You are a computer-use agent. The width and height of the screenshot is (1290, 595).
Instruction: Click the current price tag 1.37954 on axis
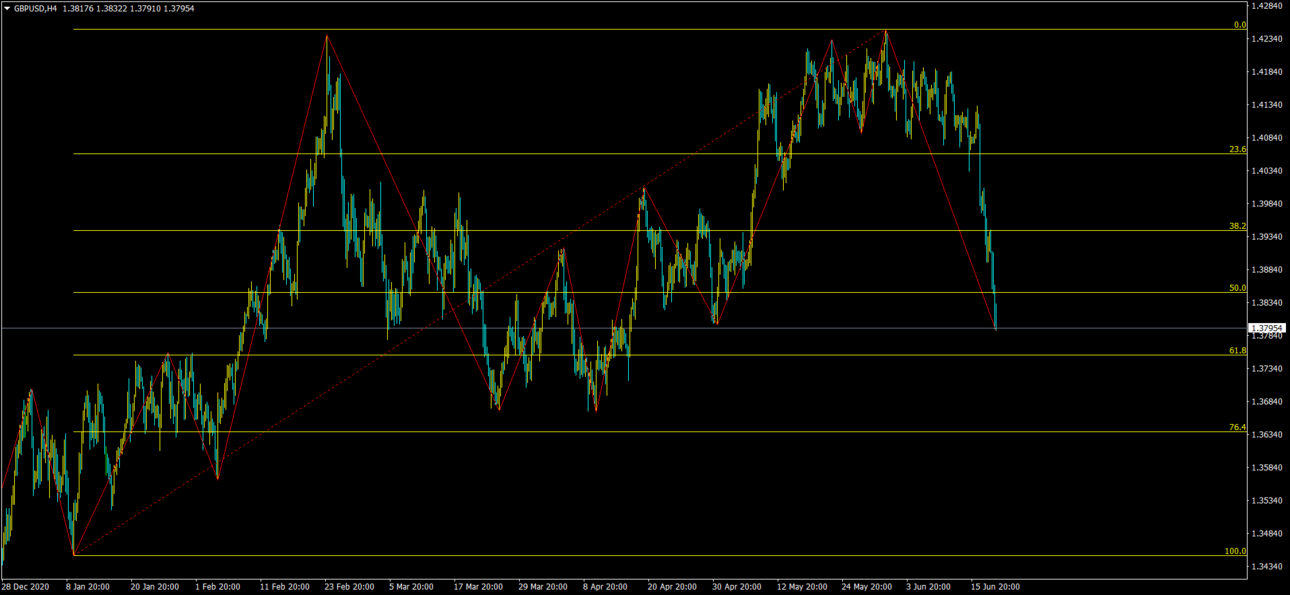(x=1267, y=328)
